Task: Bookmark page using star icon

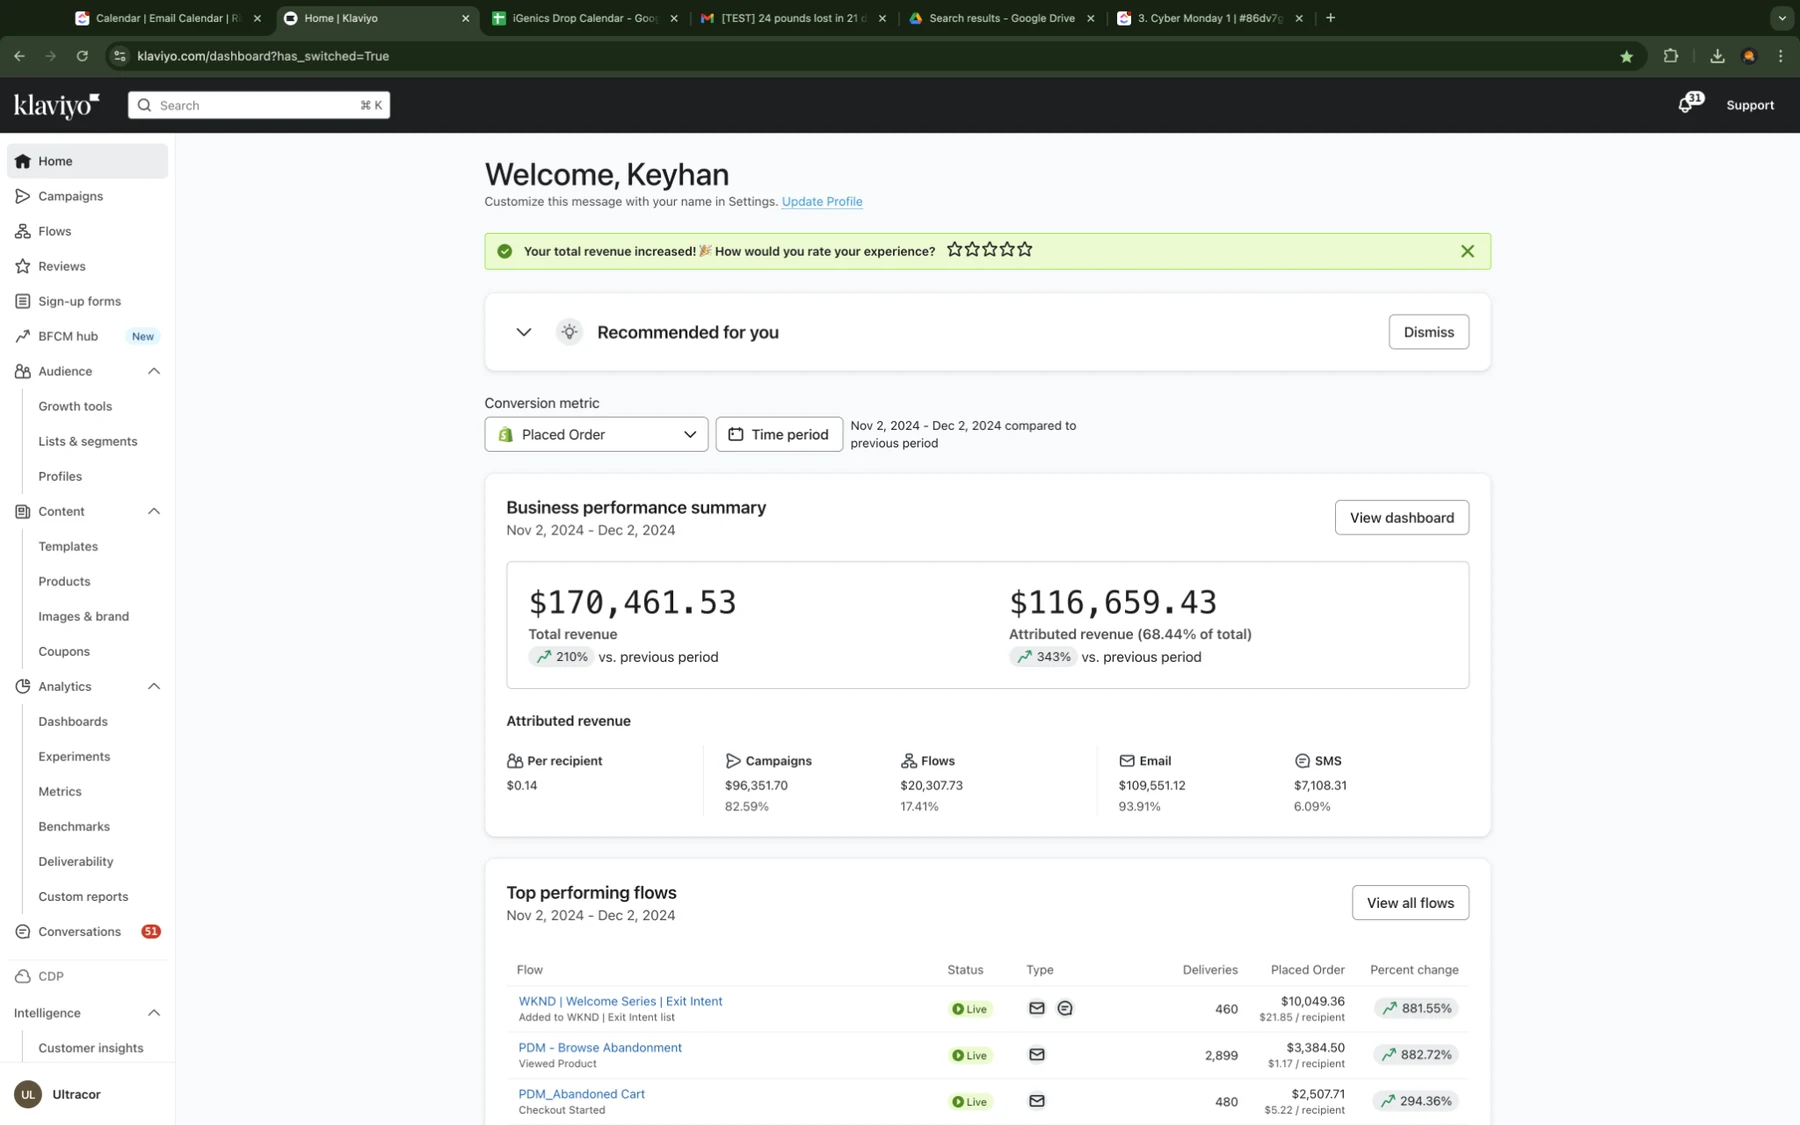Action: 1626,56
